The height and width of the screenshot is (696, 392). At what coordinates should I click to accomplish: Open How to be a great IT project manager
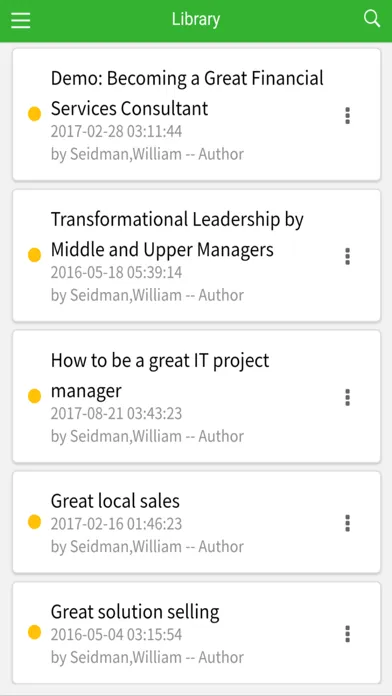click(160, 376)
